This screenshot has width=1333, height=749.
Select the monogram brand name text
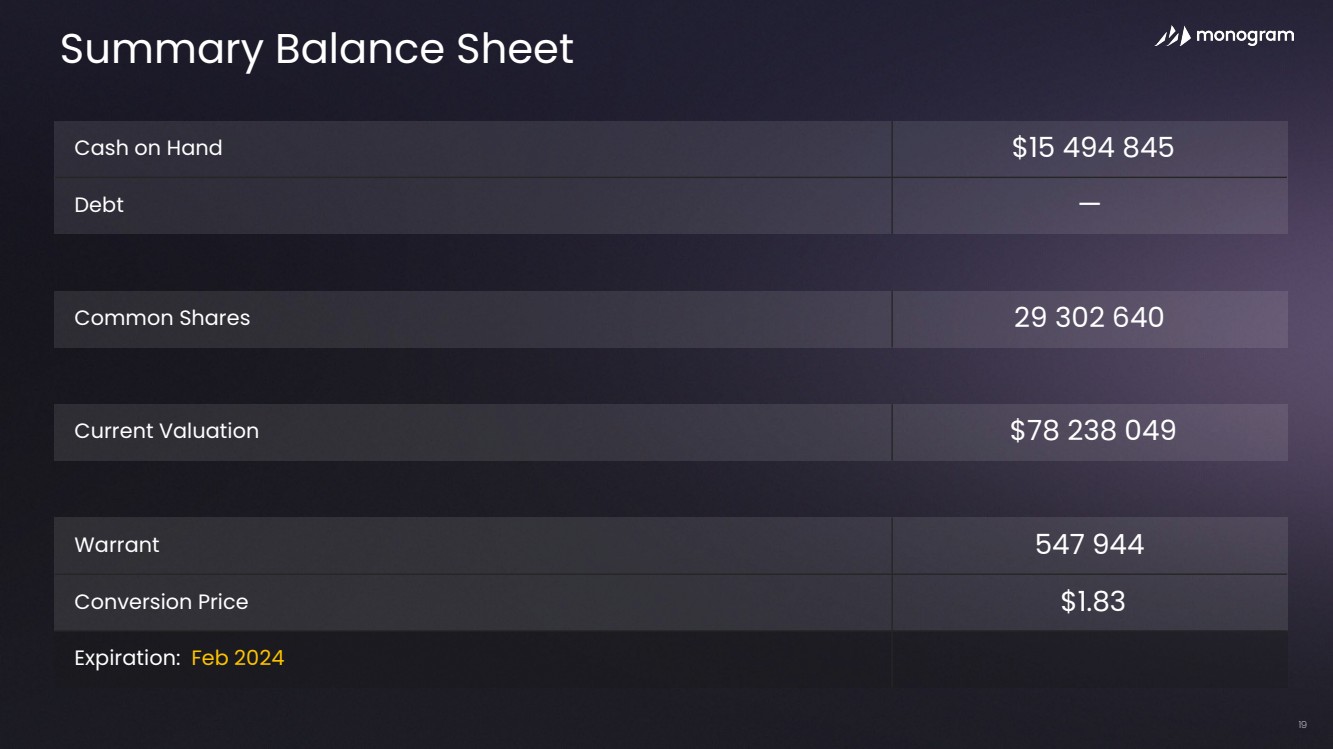pyautogui.click(x=1245, y=36)
